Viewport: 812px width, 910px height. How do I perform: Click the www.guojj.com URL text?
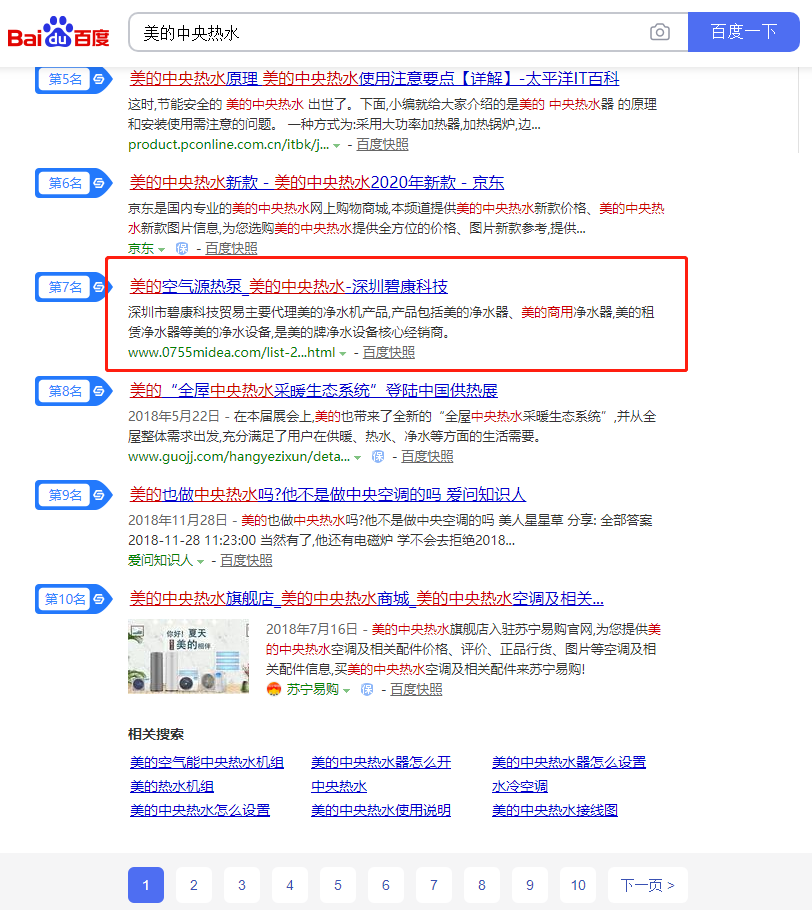[x=239, y=457]
